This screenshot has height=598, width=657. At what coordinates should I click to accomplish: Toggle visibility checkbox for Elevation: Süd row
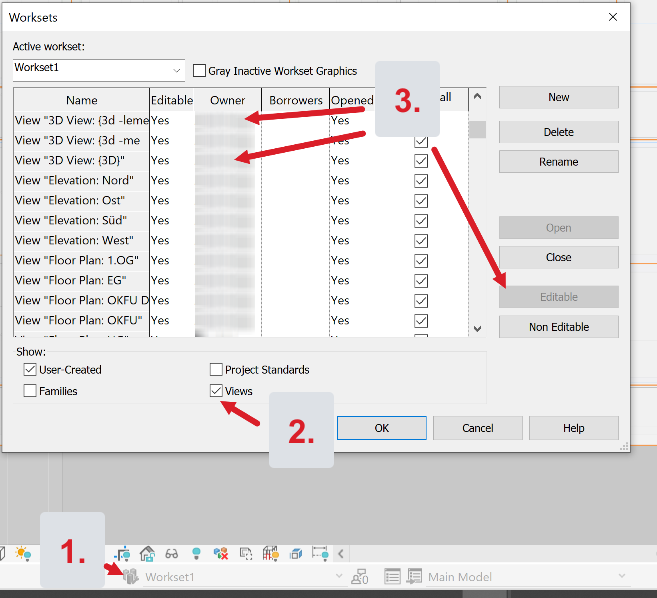coord(421,220)
